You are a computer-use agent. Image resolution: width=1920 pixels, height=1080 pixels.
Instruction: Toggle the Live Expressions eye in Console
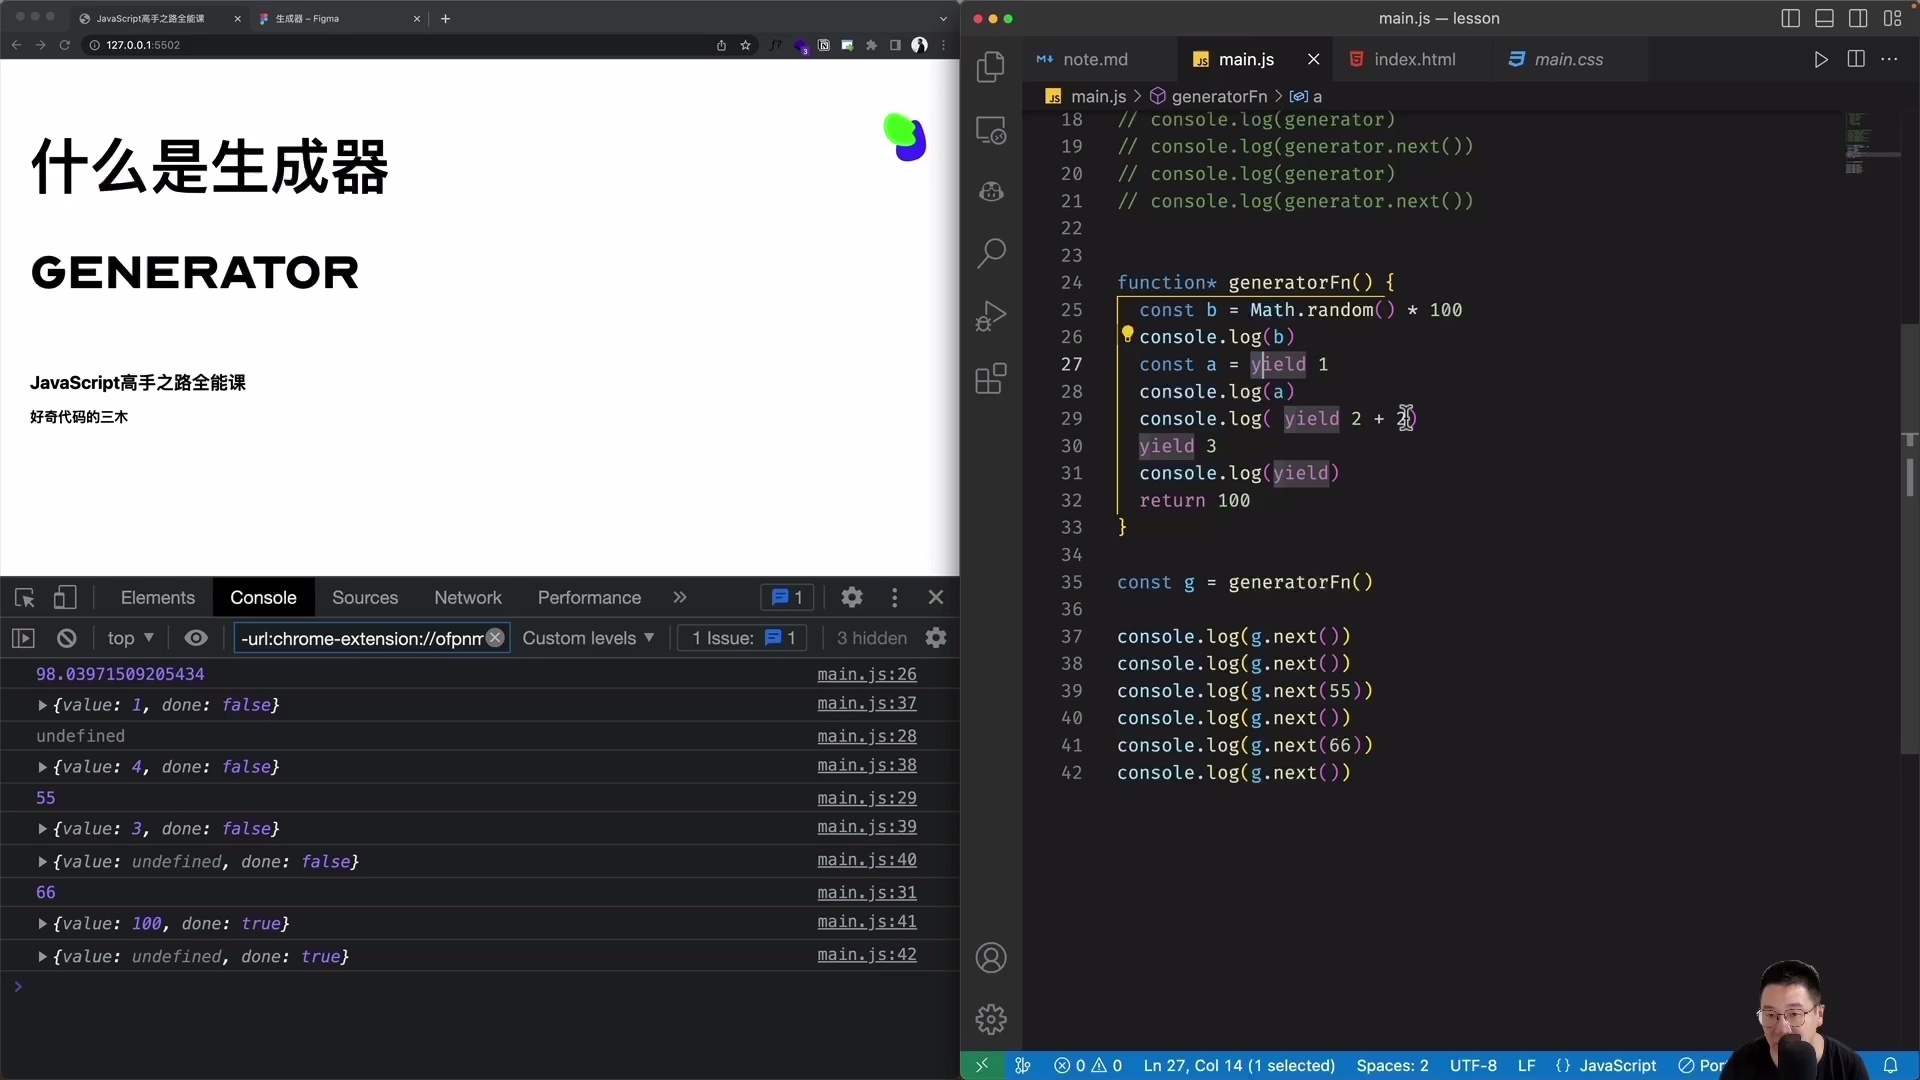(x=196, y=638)
